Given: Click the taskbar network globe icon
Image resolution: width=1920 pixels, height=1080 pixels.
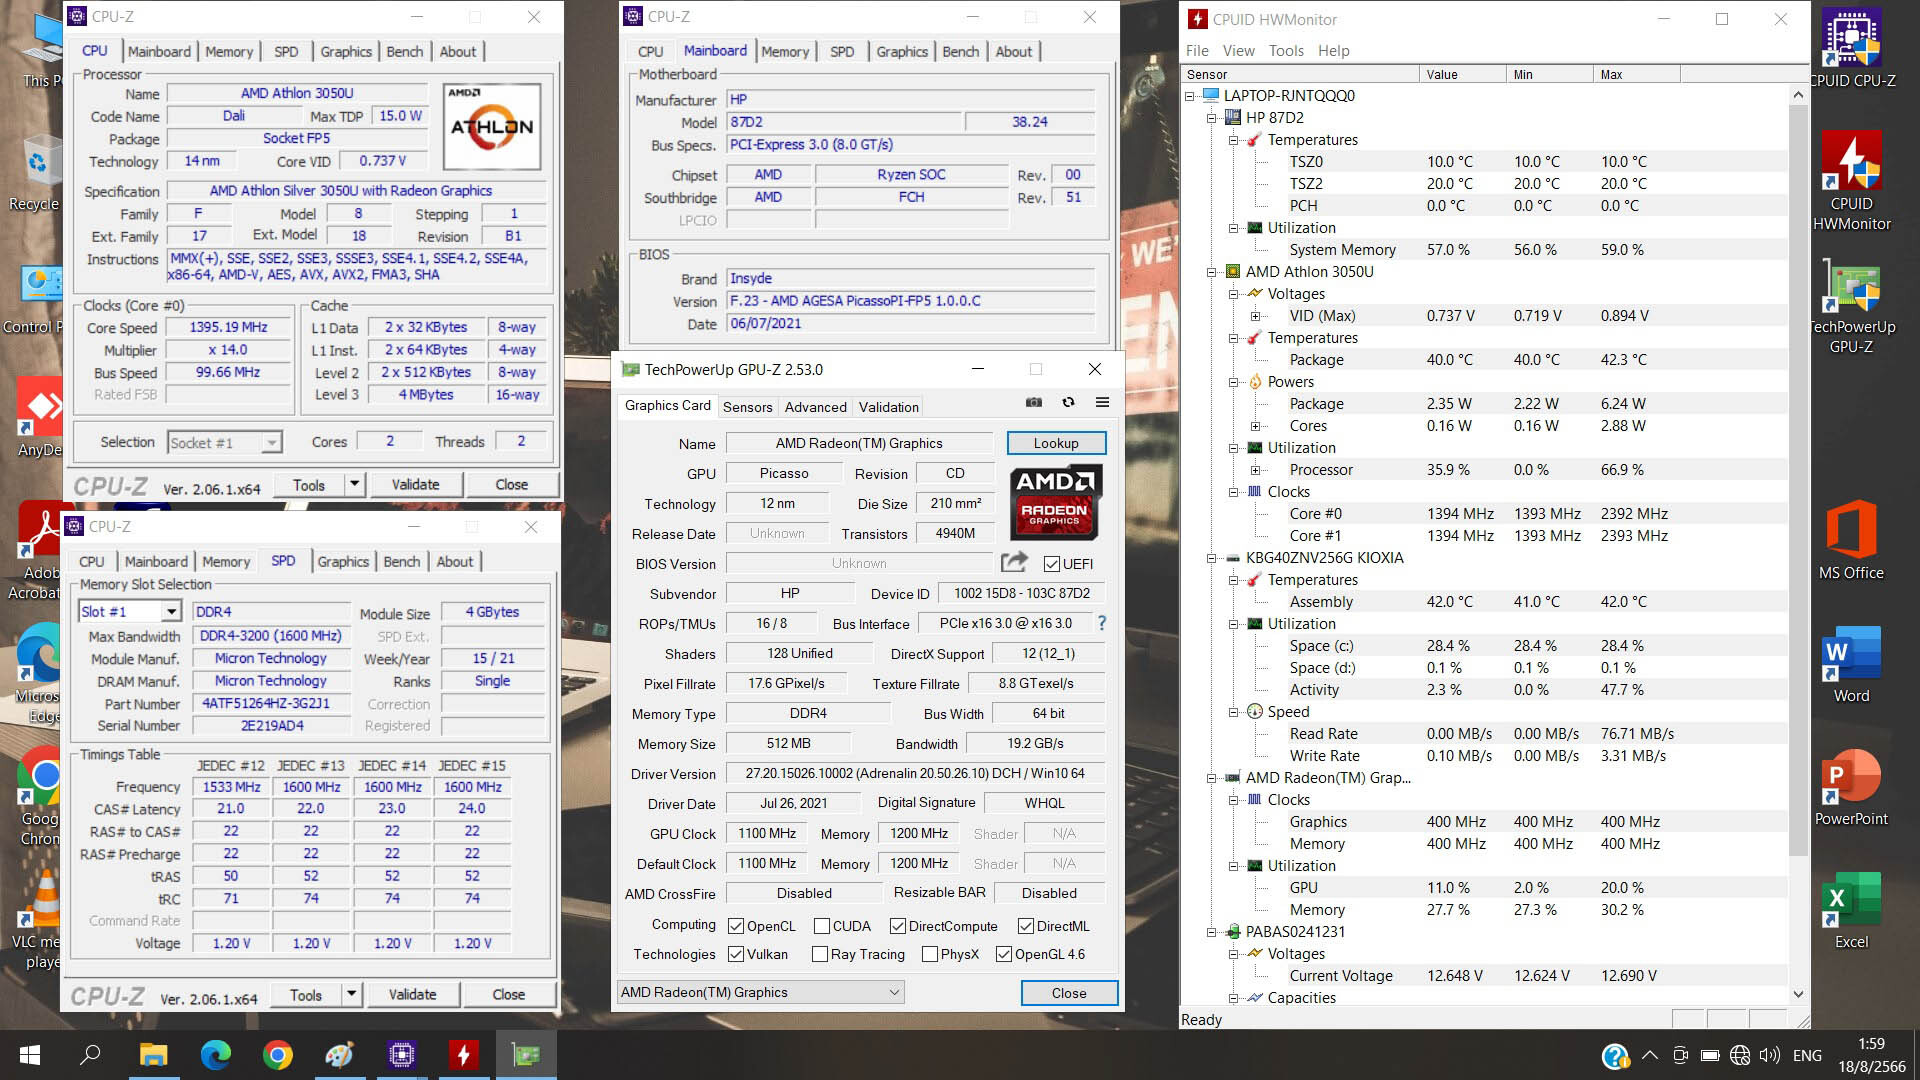Looking at the screenshot, I should click(x=1740, y=1055).
